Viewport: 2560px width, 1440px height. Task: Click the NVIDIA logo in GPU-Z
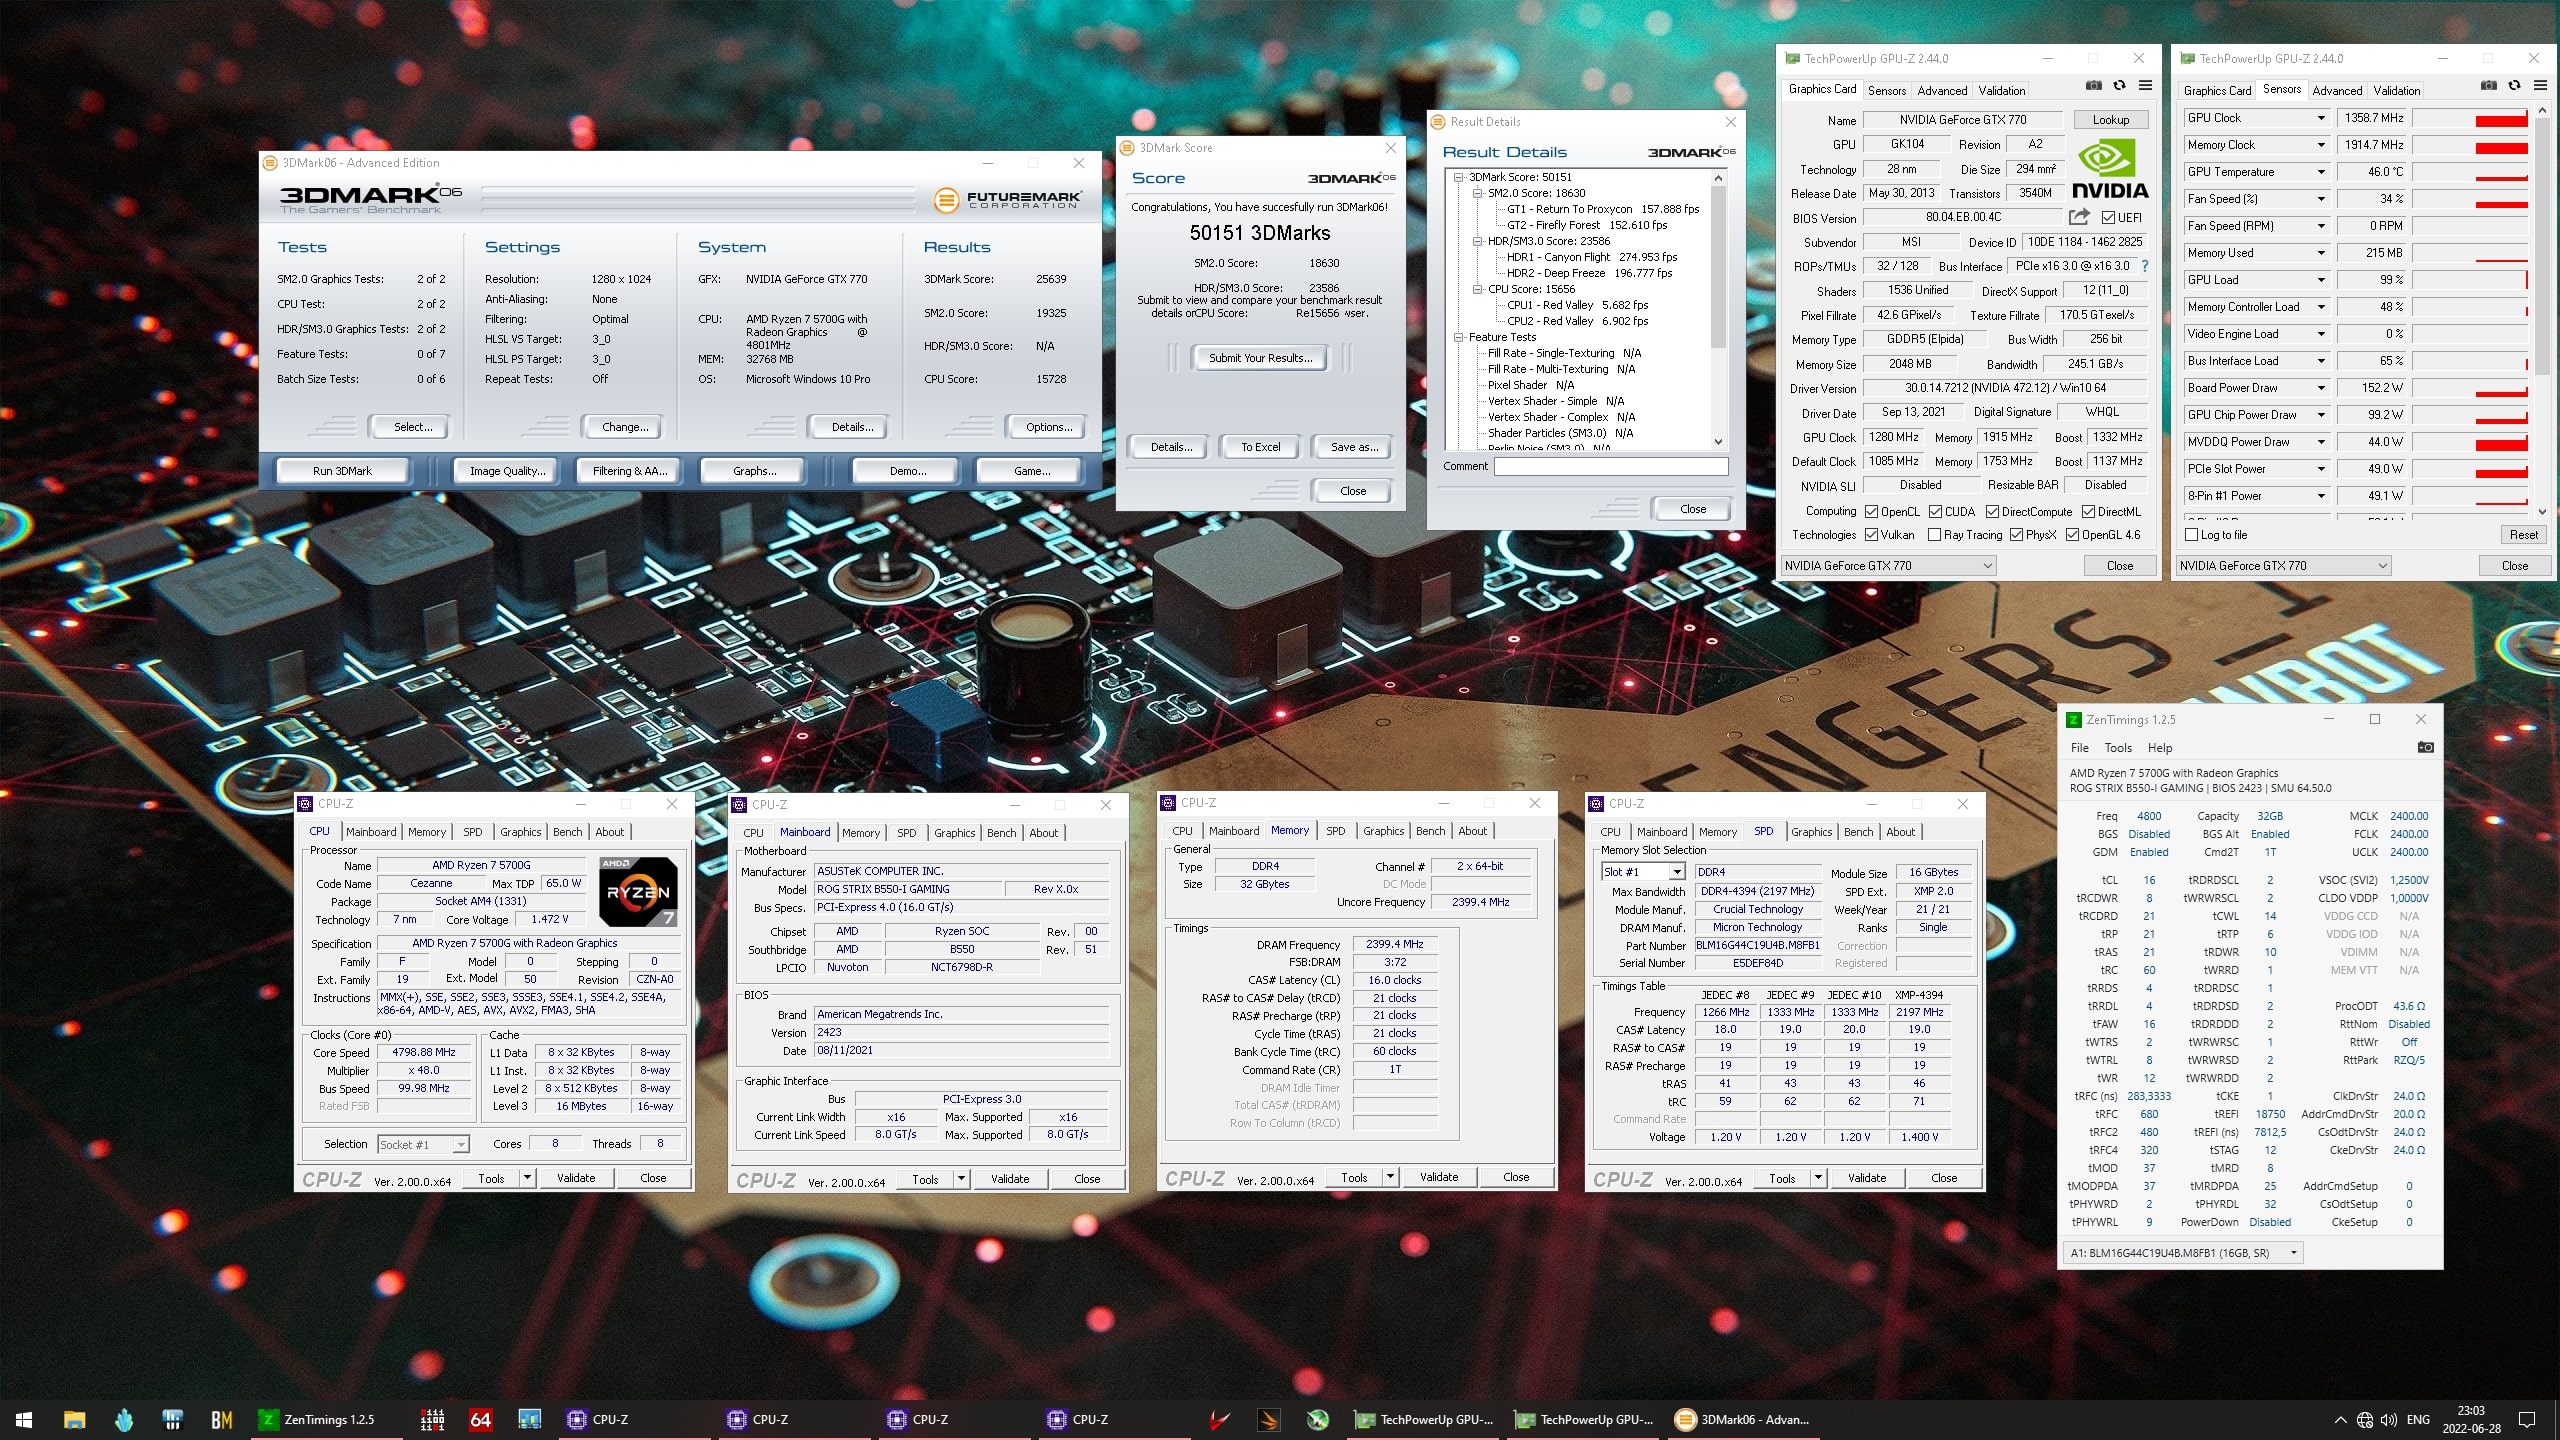coord(2109,170)
